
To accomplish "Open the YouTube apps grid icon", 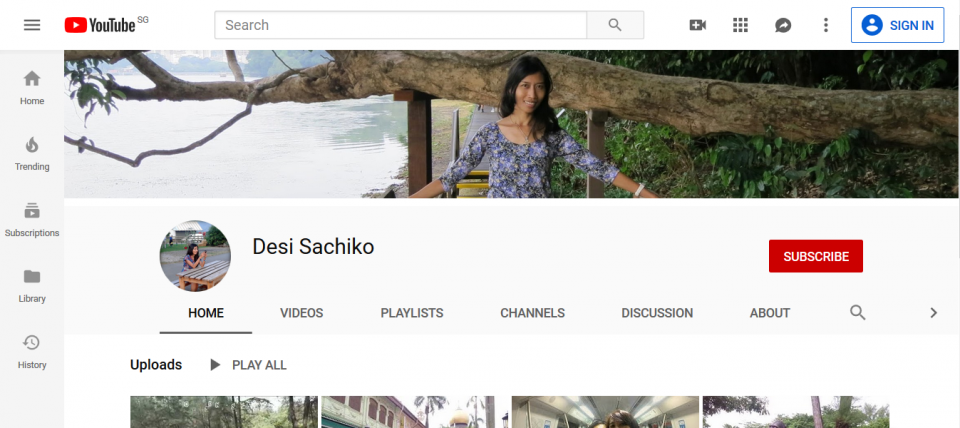I will click(740, 25).
